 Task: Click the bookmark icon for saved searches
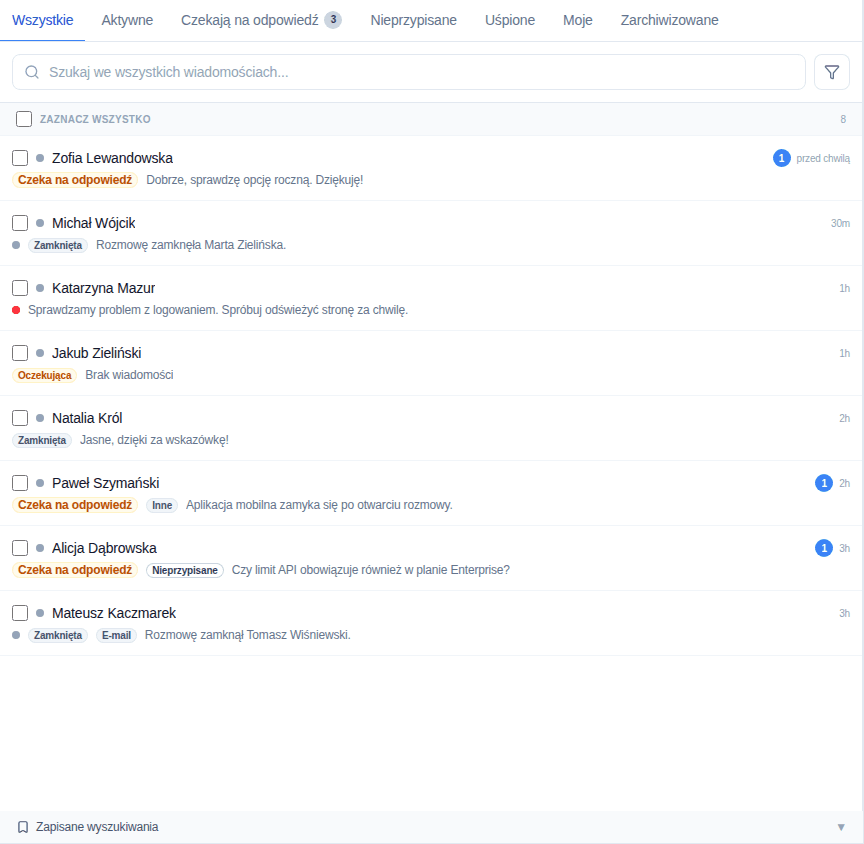point(23,827)
